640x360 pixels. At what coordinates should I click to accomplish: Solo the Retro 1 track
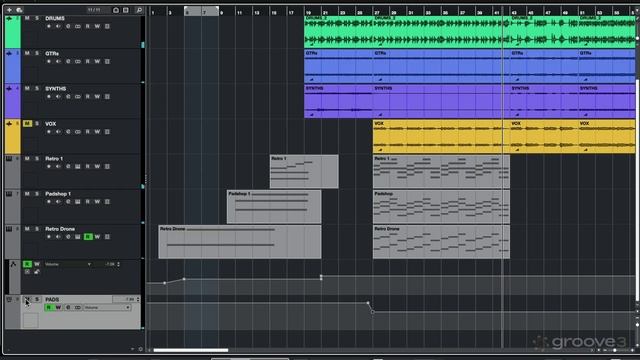click(37, 158)
